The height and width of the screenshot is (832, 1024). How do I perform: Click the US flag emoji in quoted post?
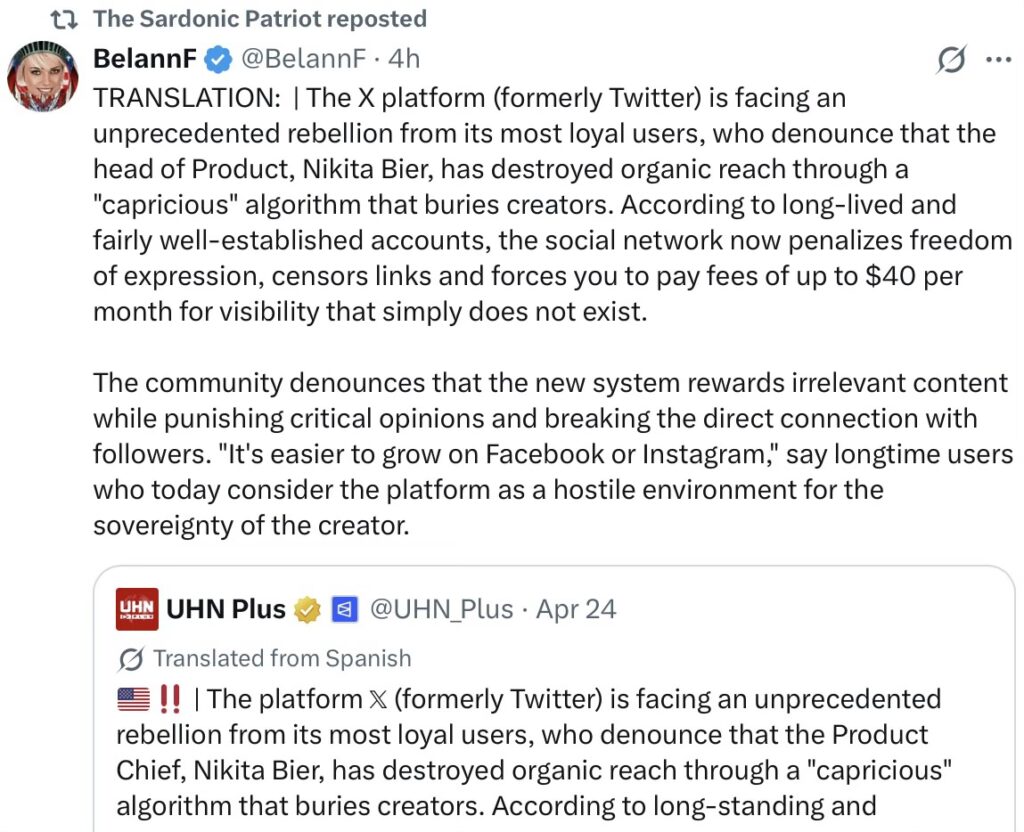133,699
